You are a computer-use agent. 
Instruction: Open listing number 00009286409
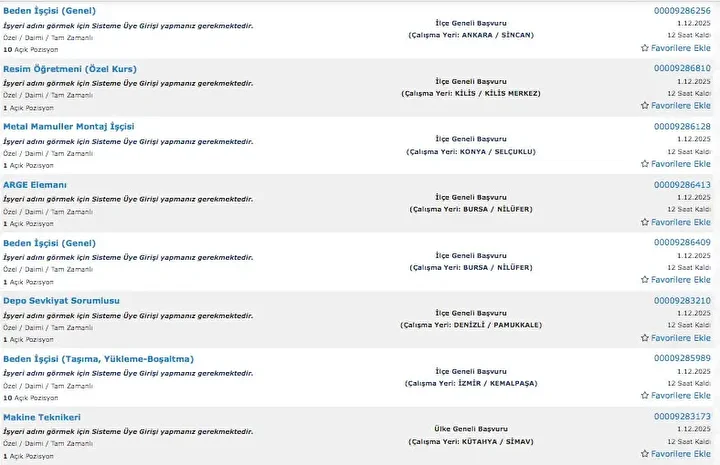[x=682, y=242]
